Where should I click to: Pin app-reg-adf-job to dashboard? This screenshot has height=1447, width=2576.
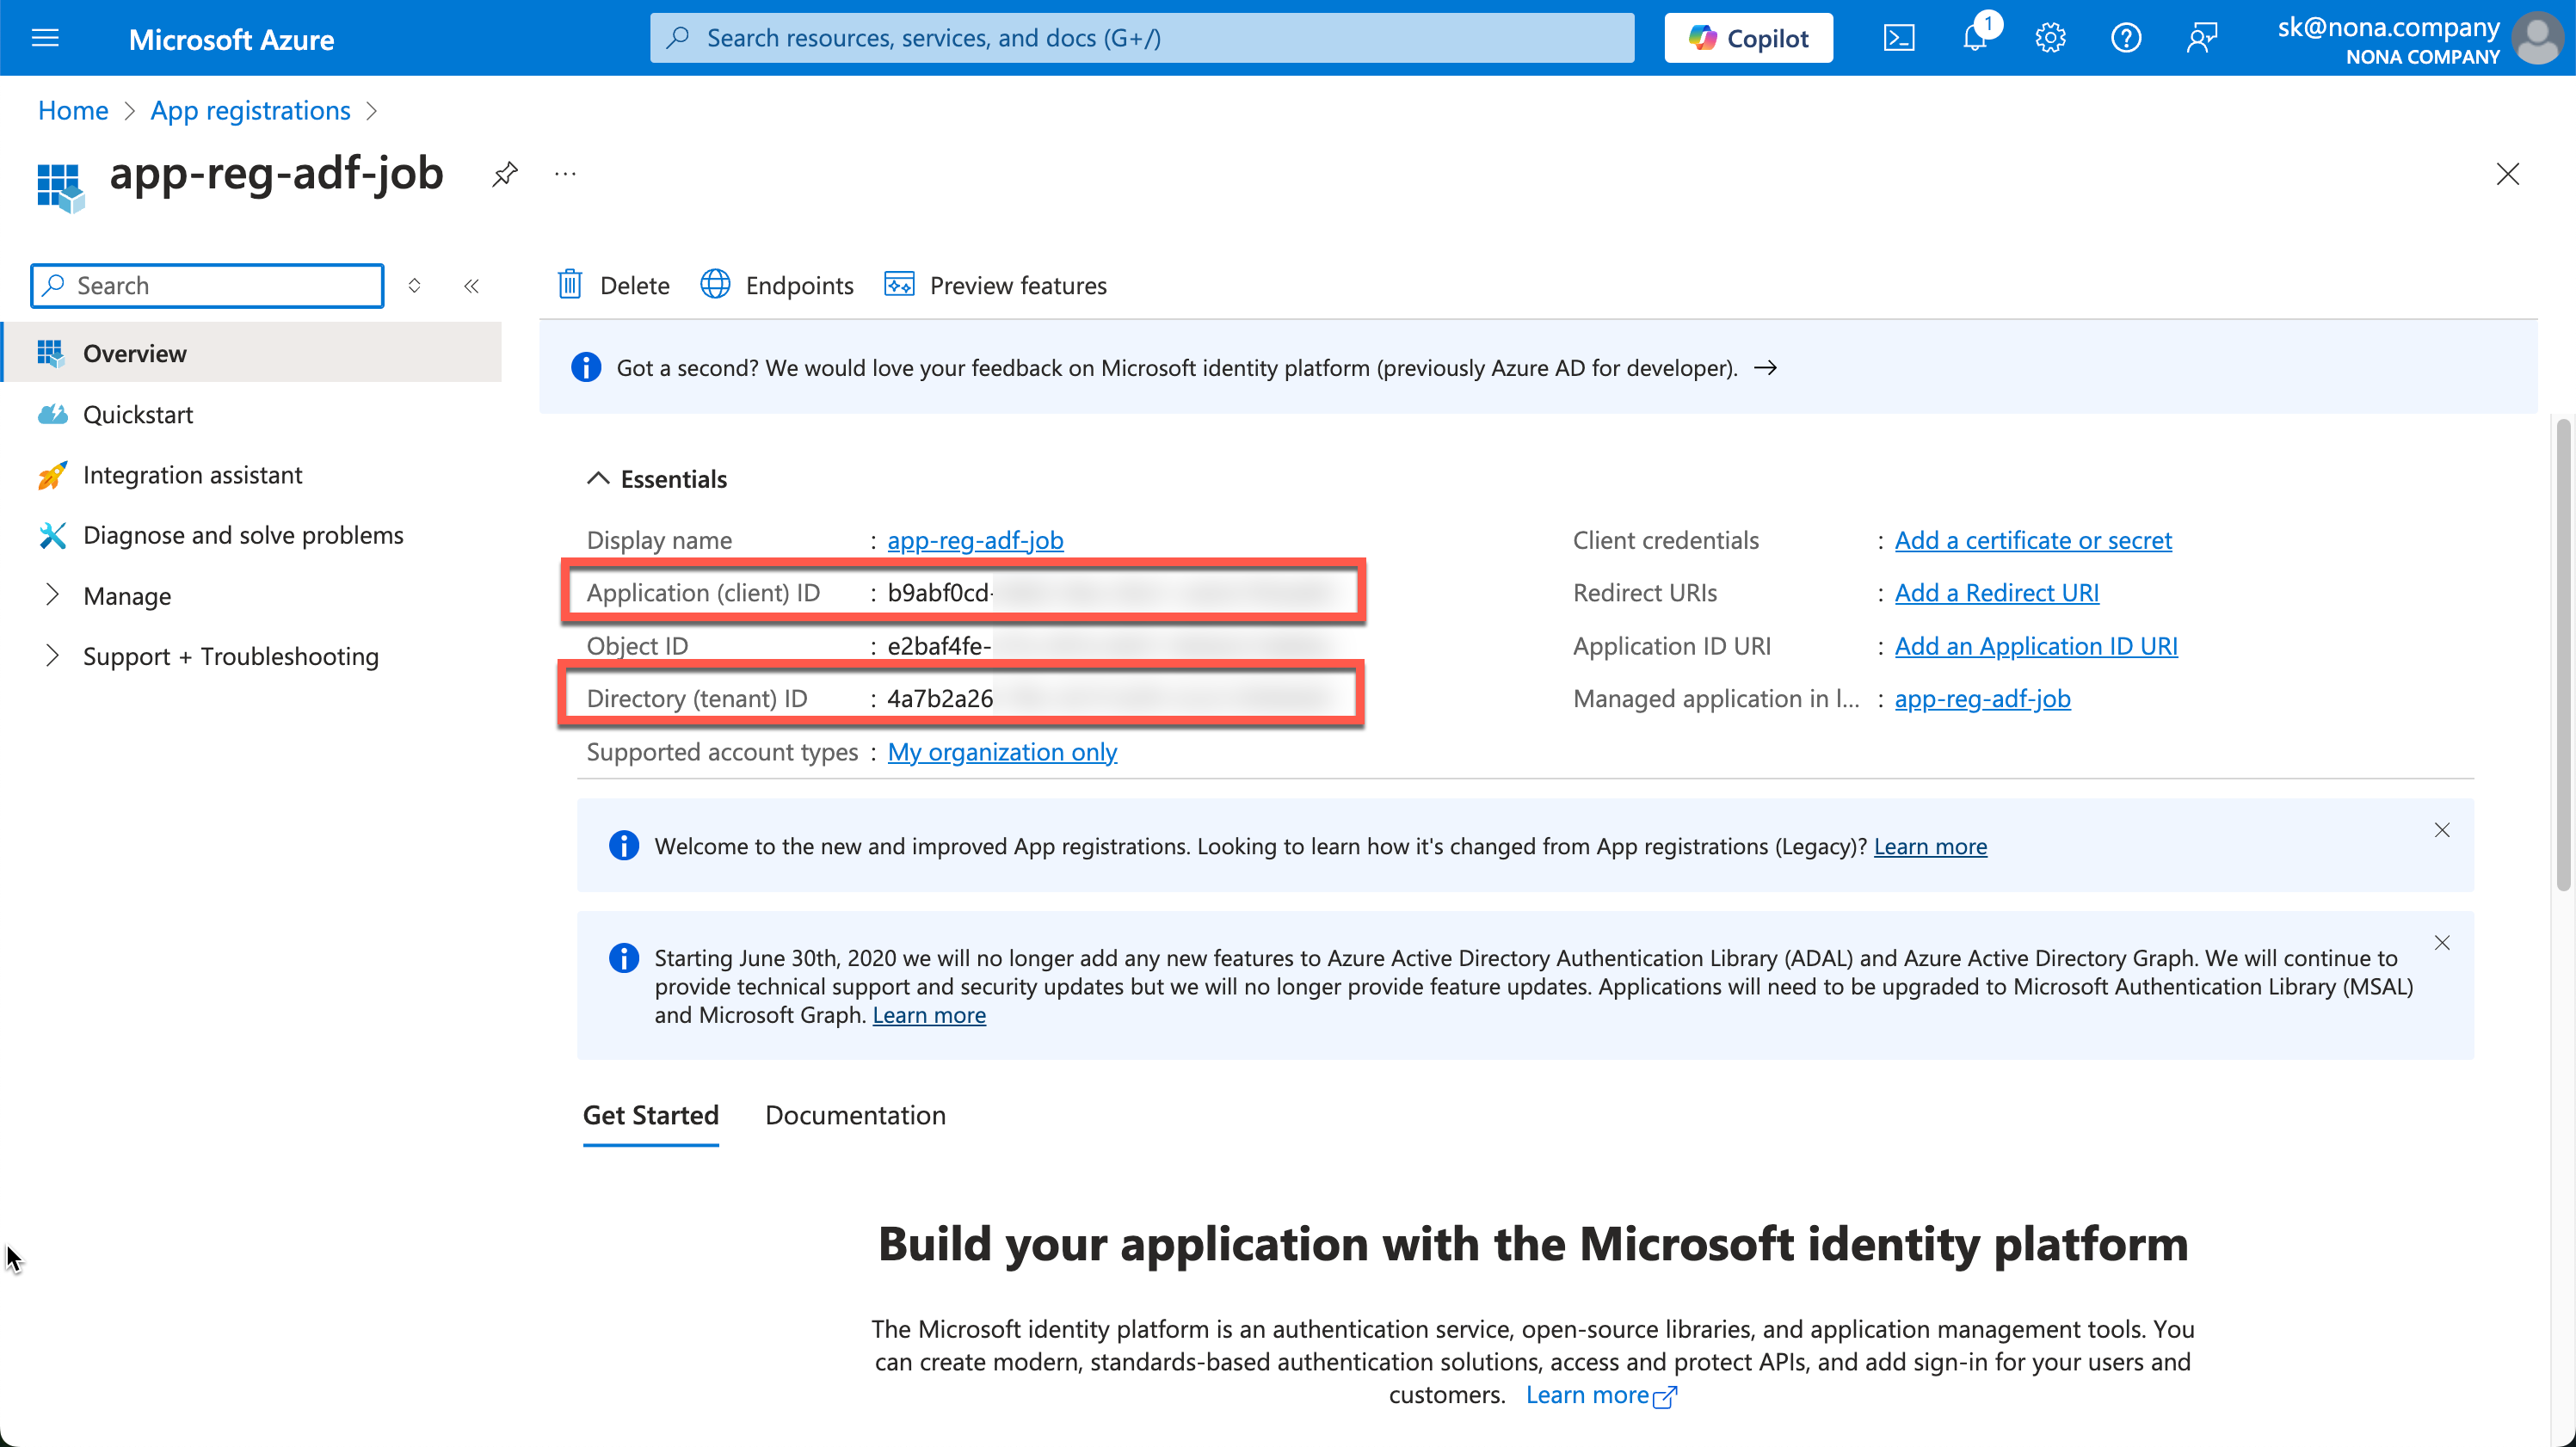pyautogui.click(x=505, y=174)
